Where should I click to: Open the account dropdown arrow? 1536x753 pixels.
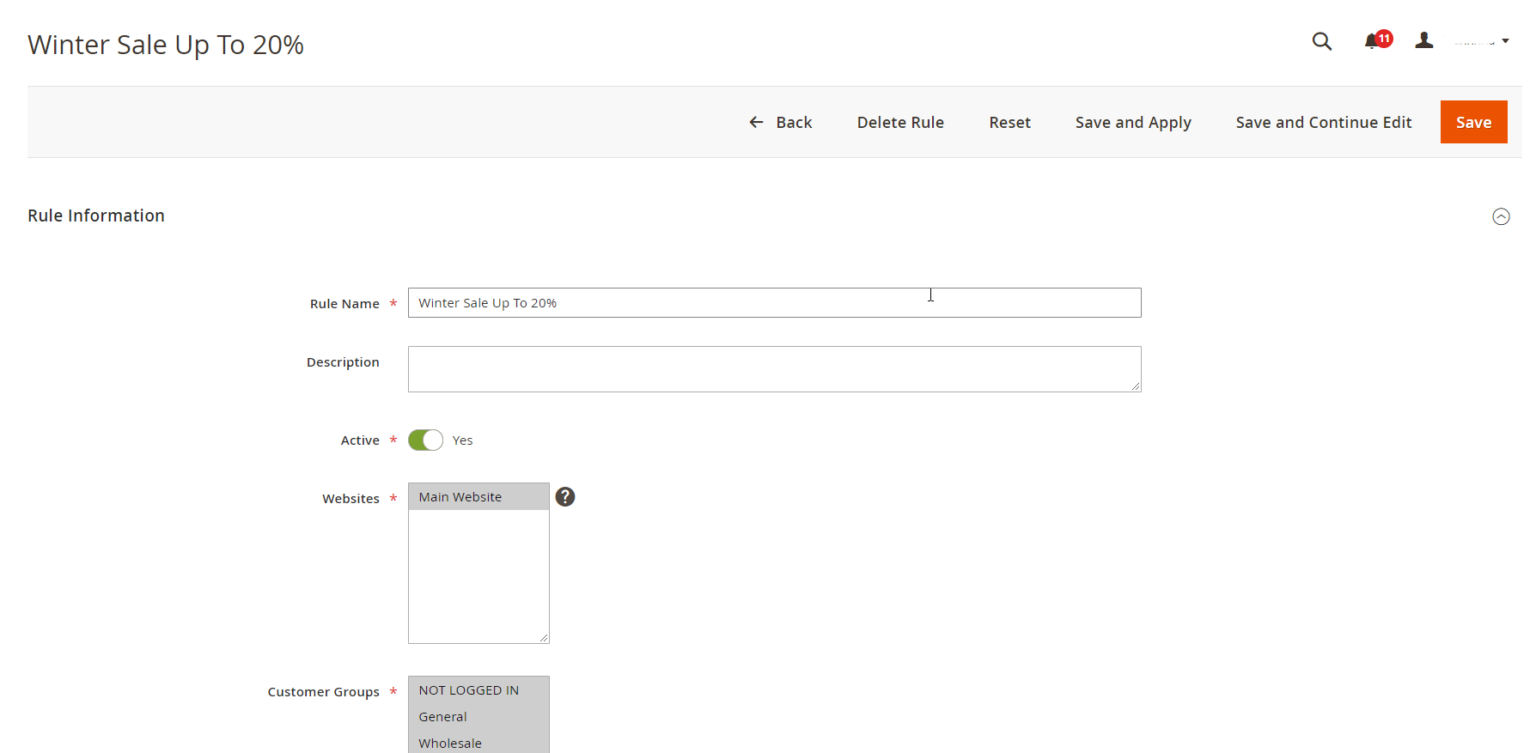(x=1505, y=41)
